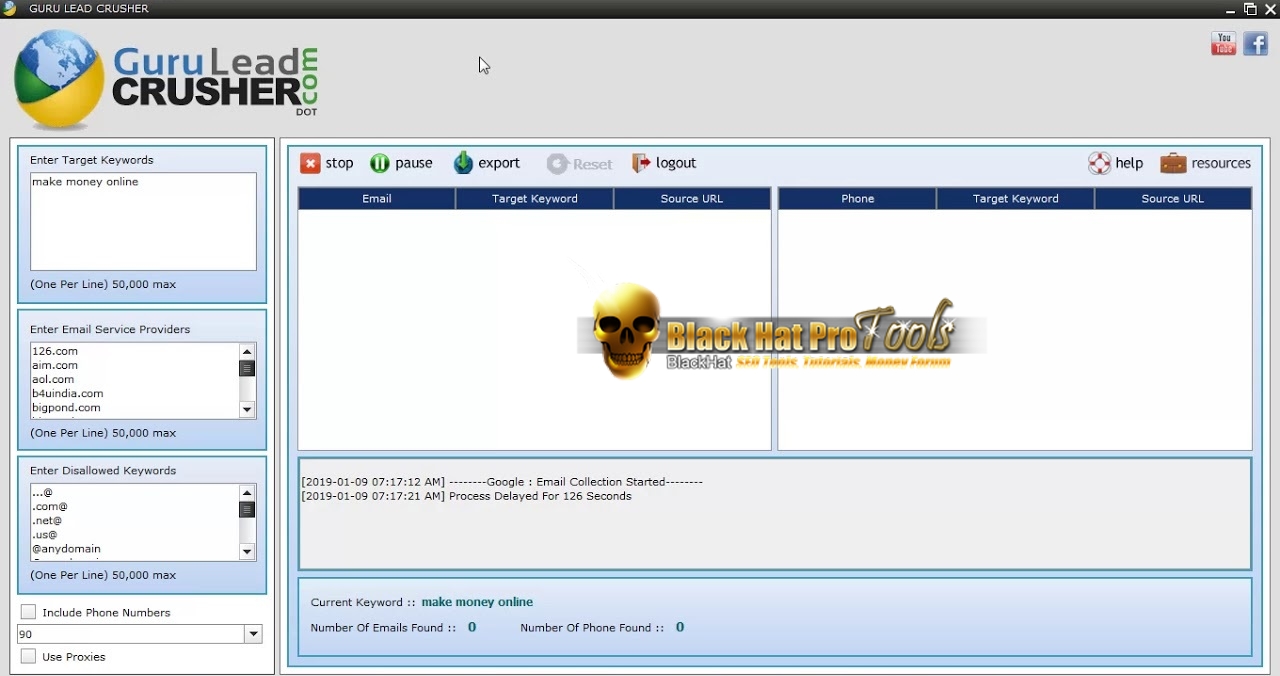Click the stop button label

pyautogui.click(x=339, y=163)
